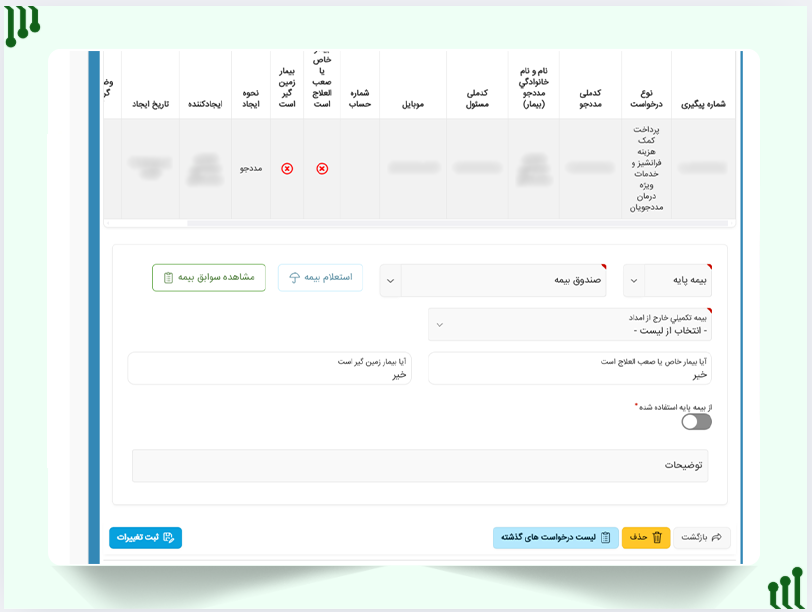Click the chevron arrow of بیمه تکمیلی field

point(440,325)
